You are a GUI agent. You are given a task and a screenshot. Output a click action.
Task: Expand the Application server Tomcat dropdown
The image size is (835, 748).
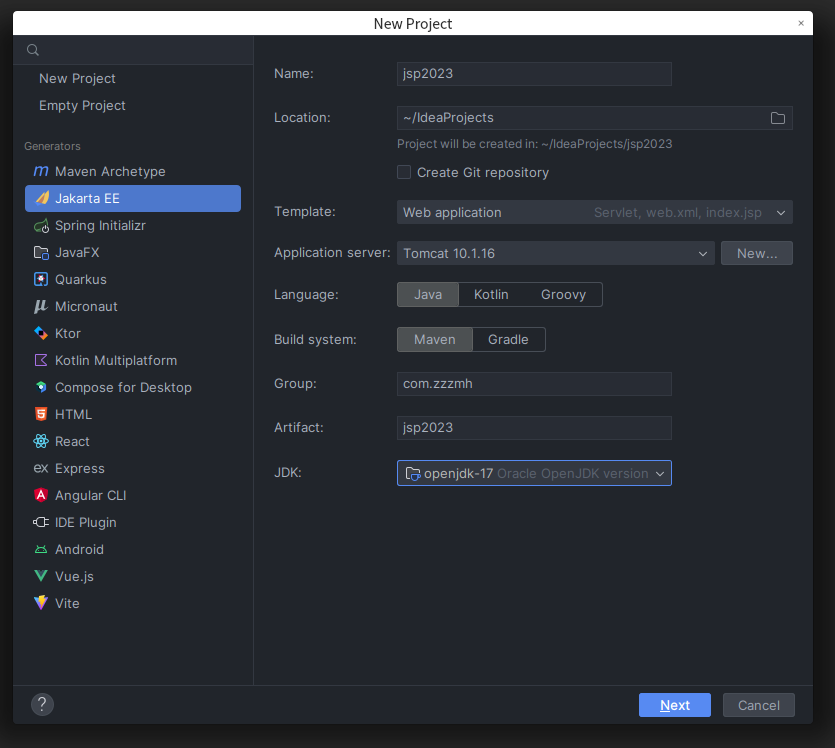pos(556,254)
